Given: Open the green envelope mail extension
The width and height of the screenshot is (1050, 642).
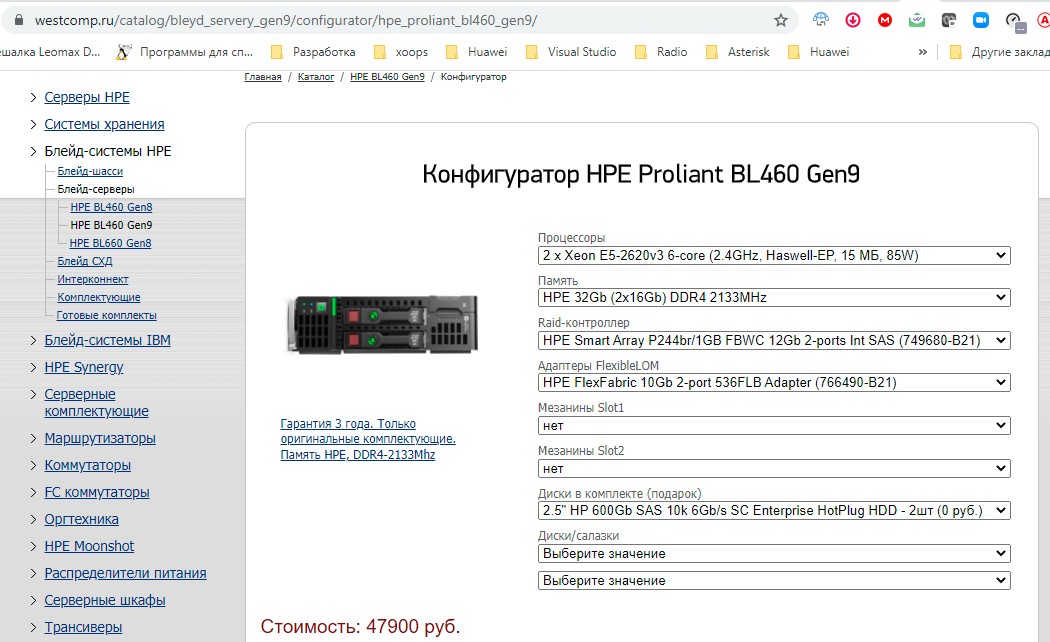Looking at the screenshot, I should coord(917,20).
